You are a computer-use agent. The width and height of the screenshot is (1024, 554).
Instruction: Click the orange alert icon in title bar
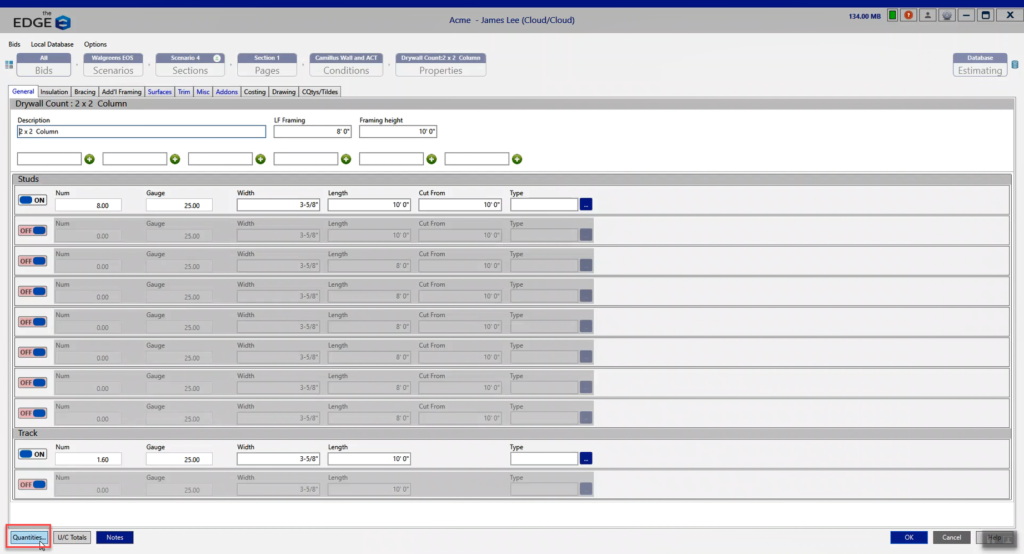[908, 15]
